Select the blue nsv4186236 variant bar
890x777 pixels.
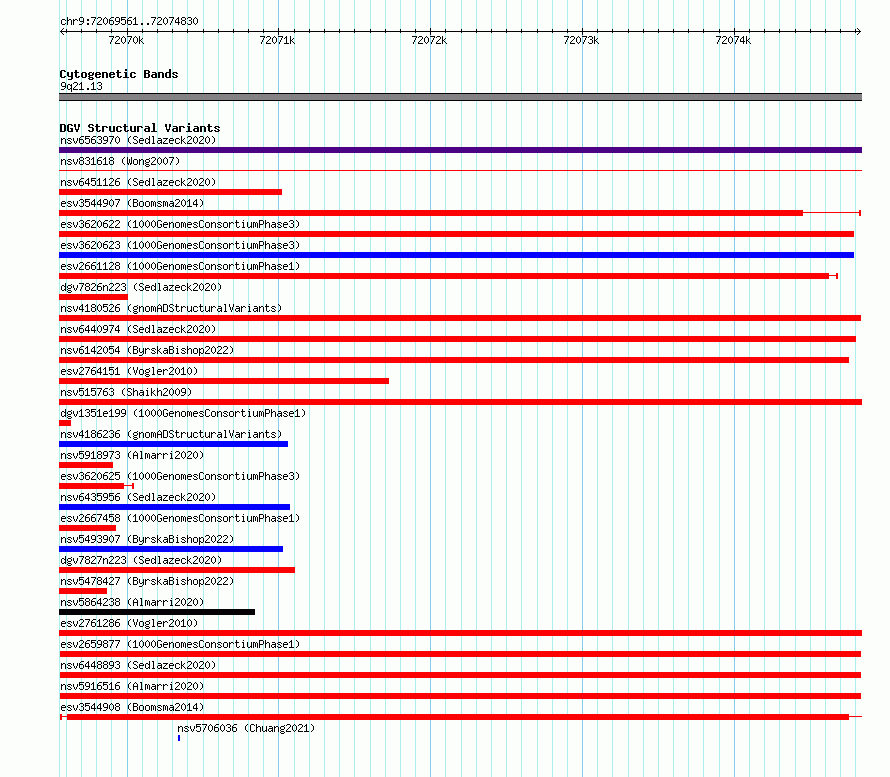(x=174, y=444)
